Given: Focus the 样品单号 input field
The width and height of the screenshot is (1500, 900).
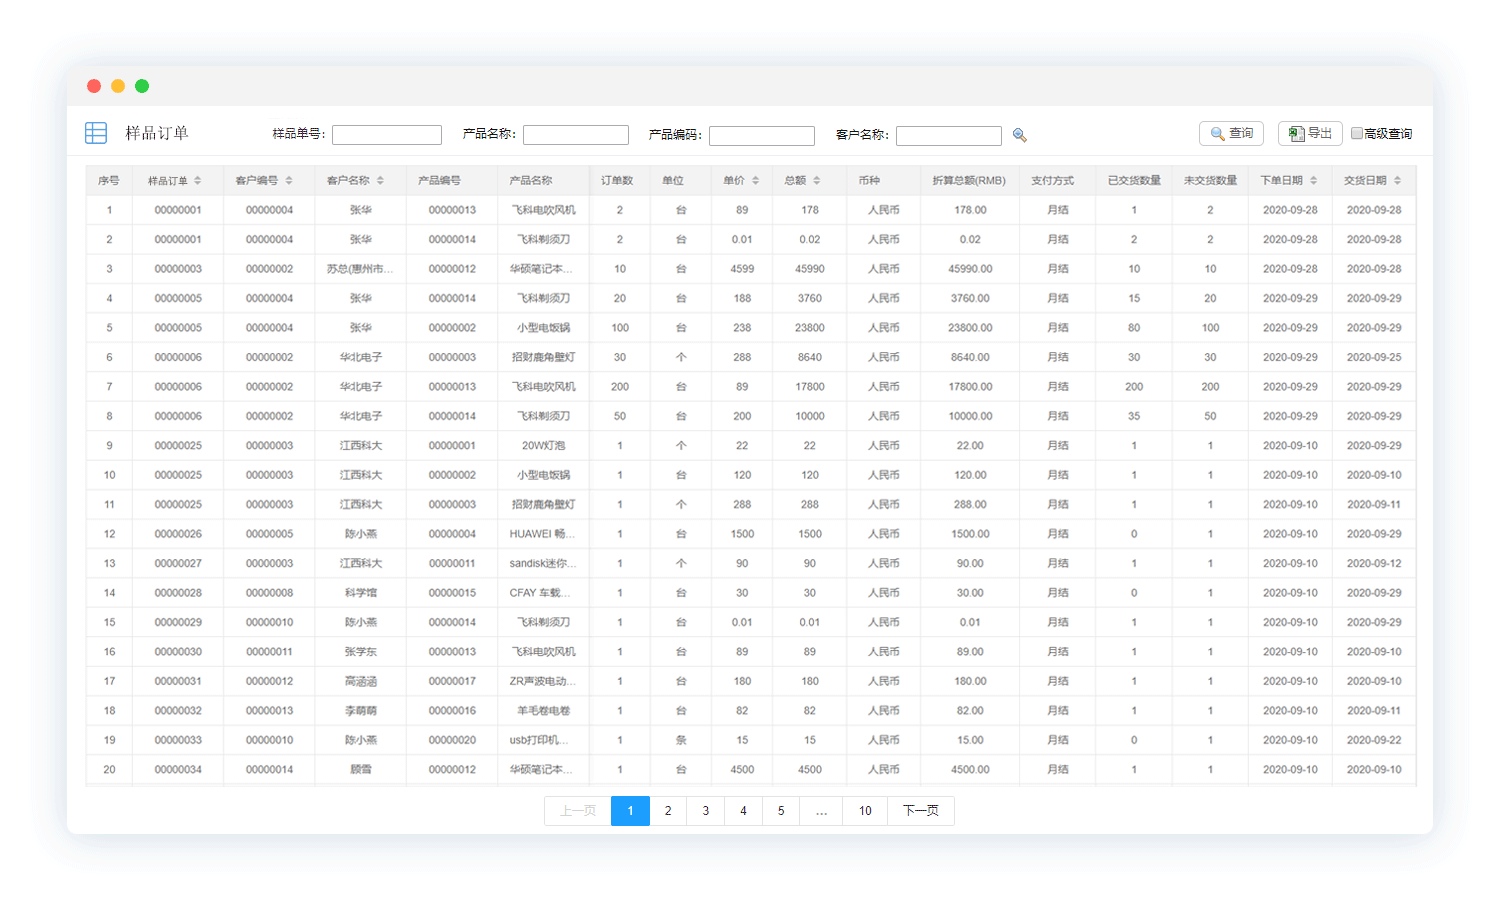Looking at the screenshot, I should [387, 135].
